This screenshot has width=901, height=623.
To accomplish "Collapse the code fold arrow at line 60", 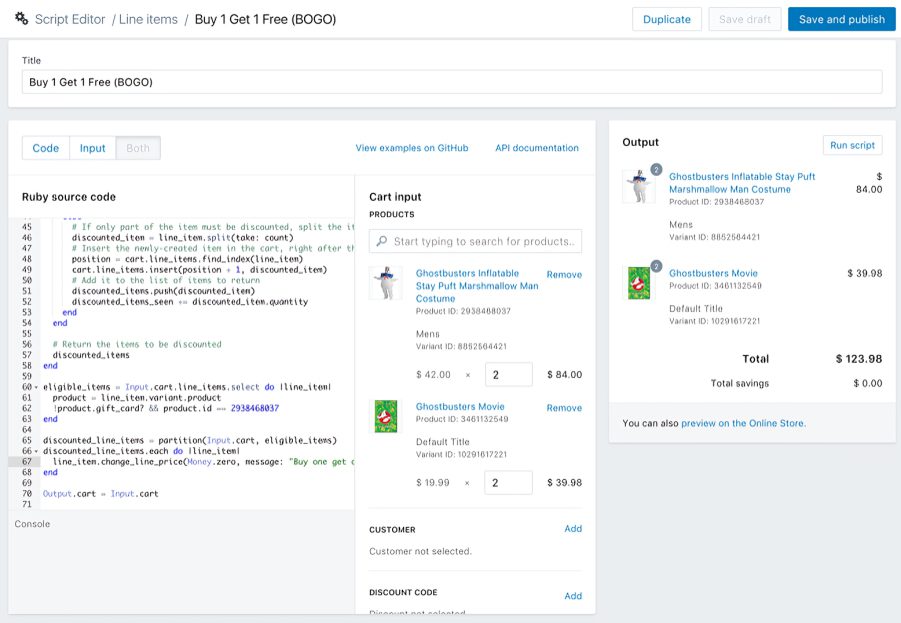I will coord(37,387).
